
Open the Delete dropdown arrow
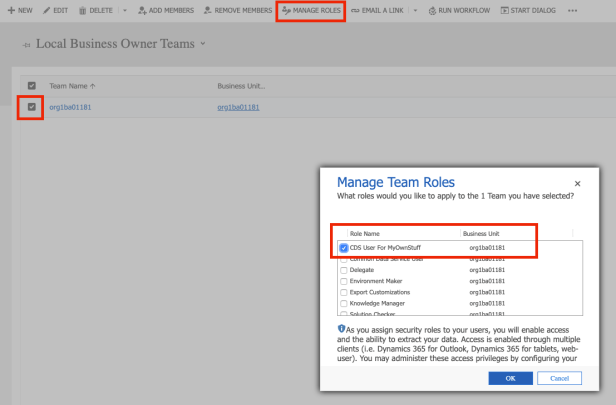point(125,10)
